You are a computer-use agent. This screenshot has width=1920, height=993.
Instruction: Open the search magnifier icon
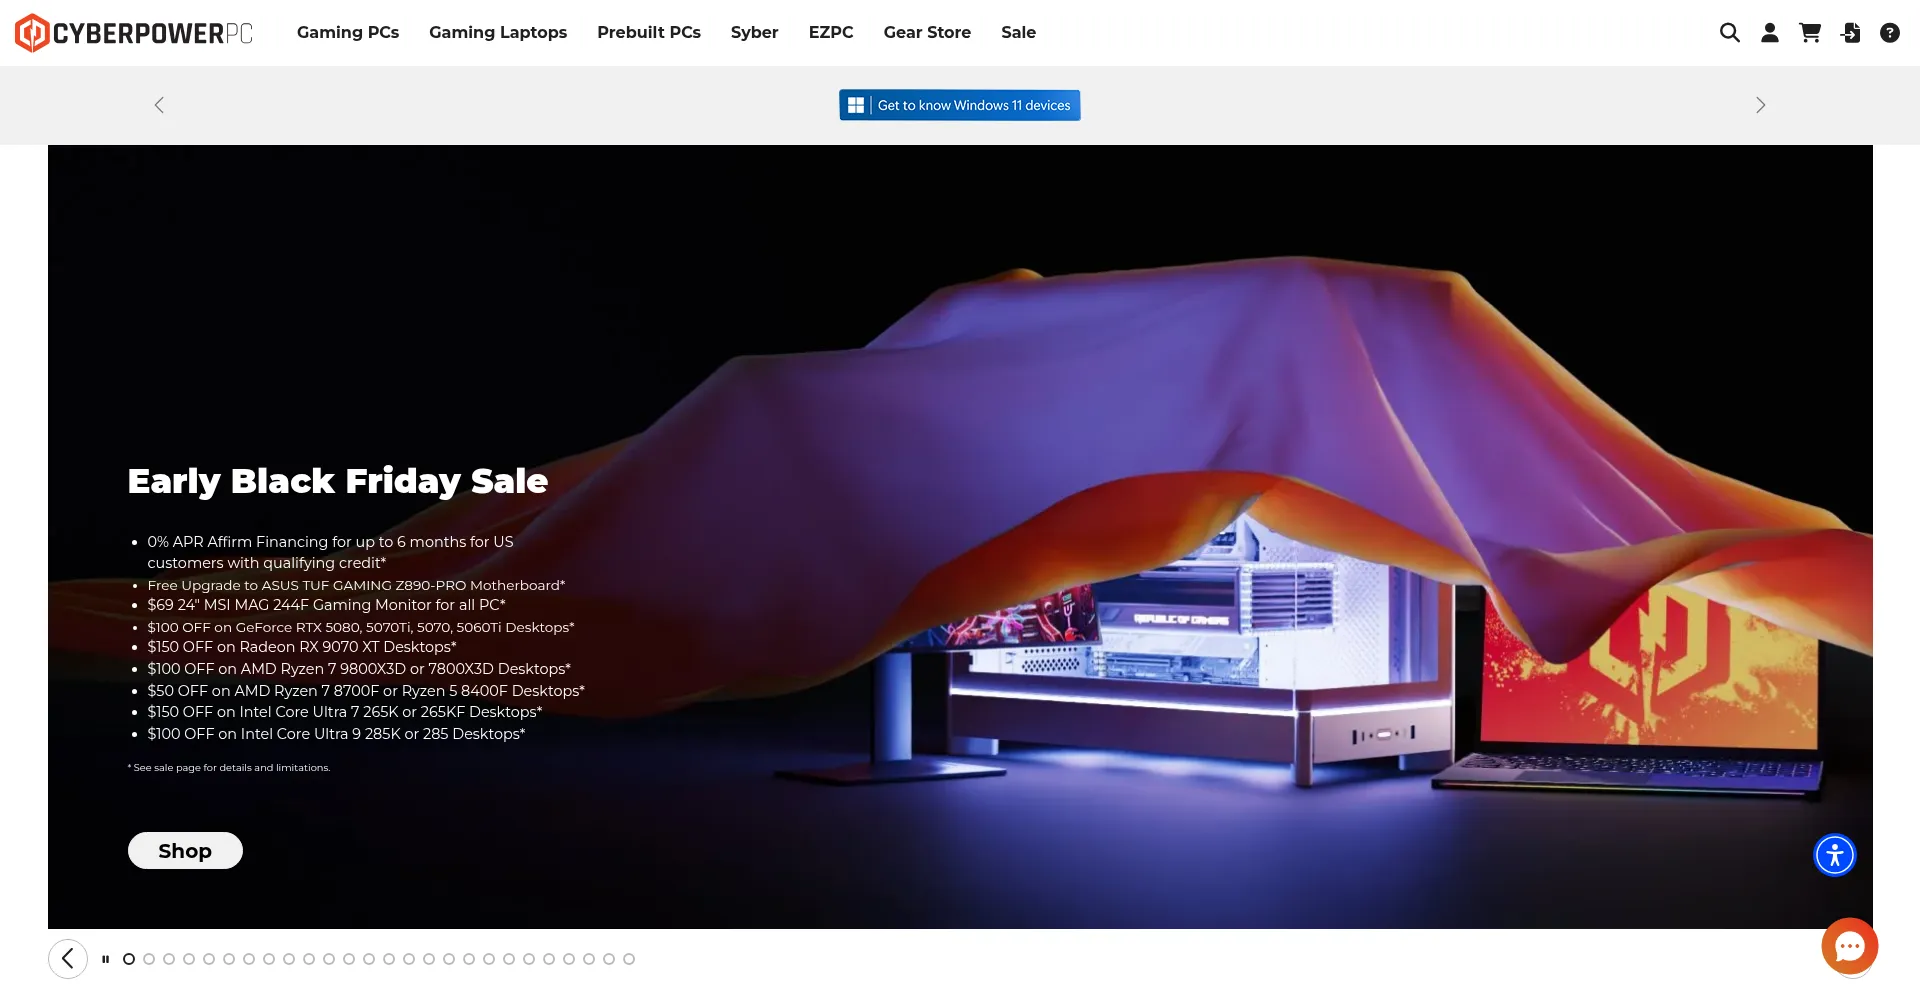click(x=1729, y=33)
